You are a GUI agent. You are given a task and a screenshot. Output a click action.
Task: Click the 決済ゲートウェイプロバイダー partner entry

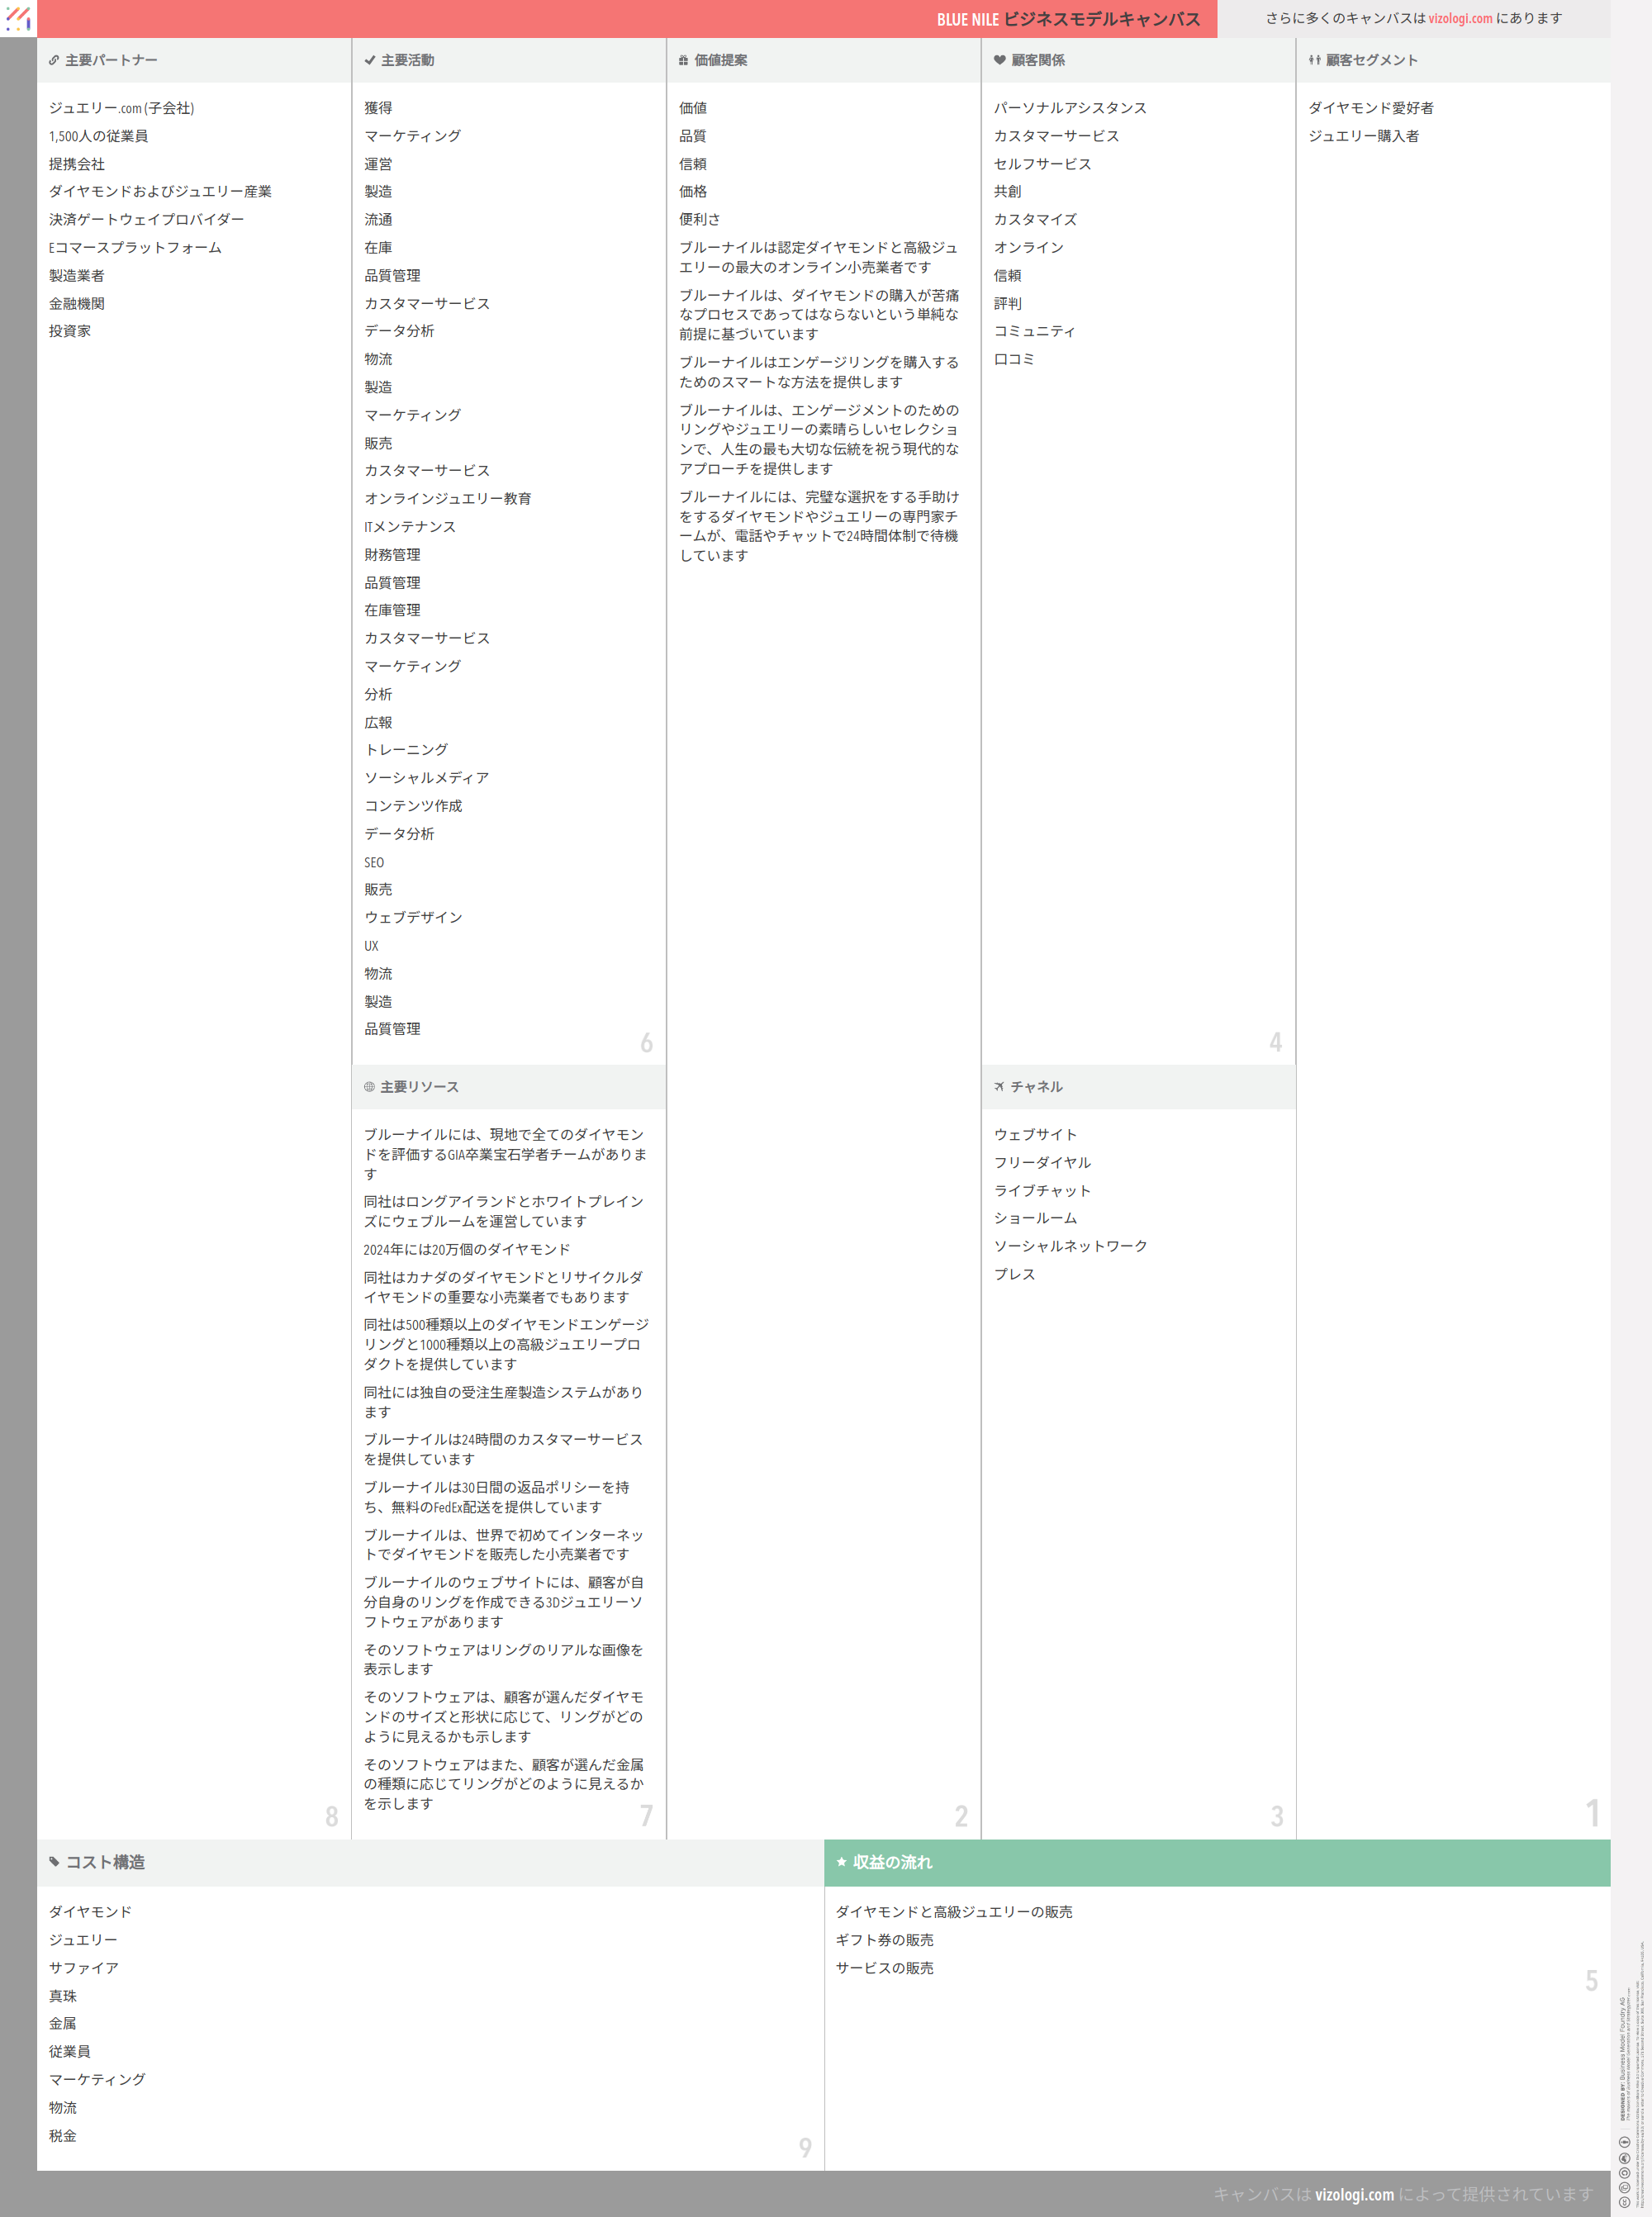pyautogui.click(x=146, y=219)
